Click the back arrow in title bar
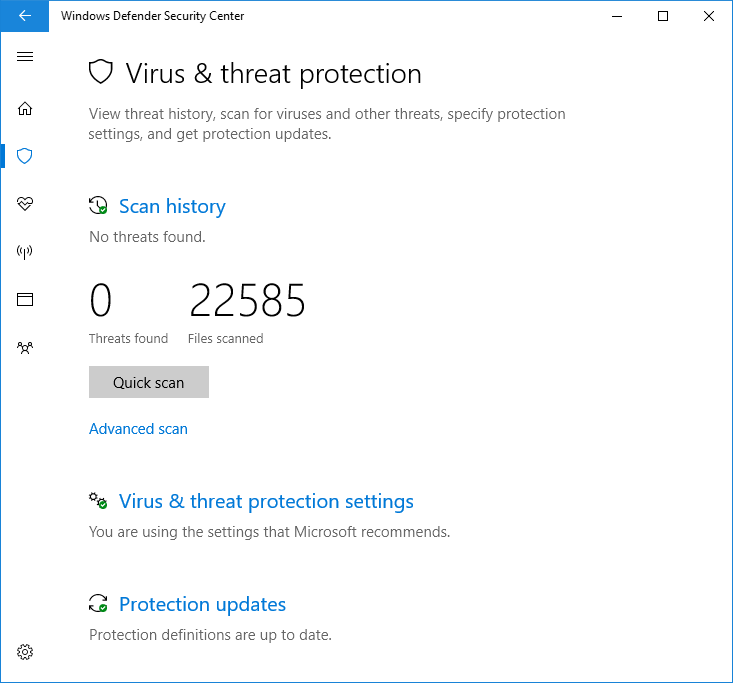 pos(25,16)
